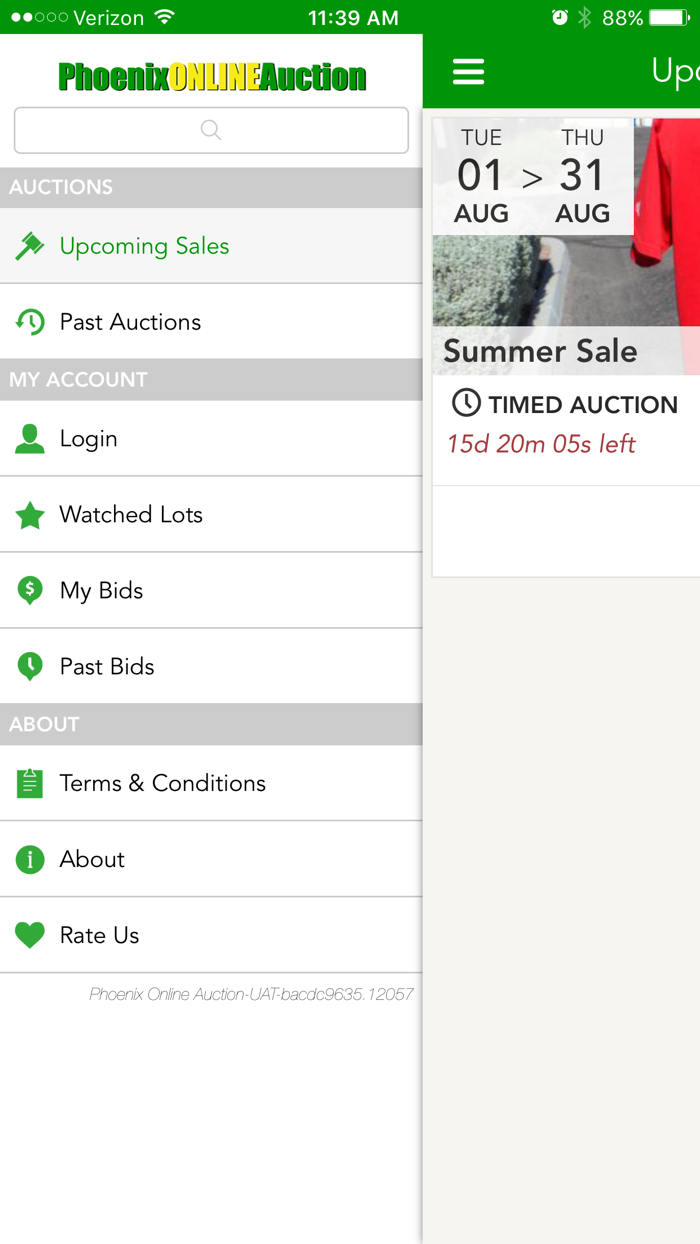Image resolution: width=700 pixels, height=1244 pixels.
Task: Select the Upcoming Sales gavel icon
Action: point(30,245)
